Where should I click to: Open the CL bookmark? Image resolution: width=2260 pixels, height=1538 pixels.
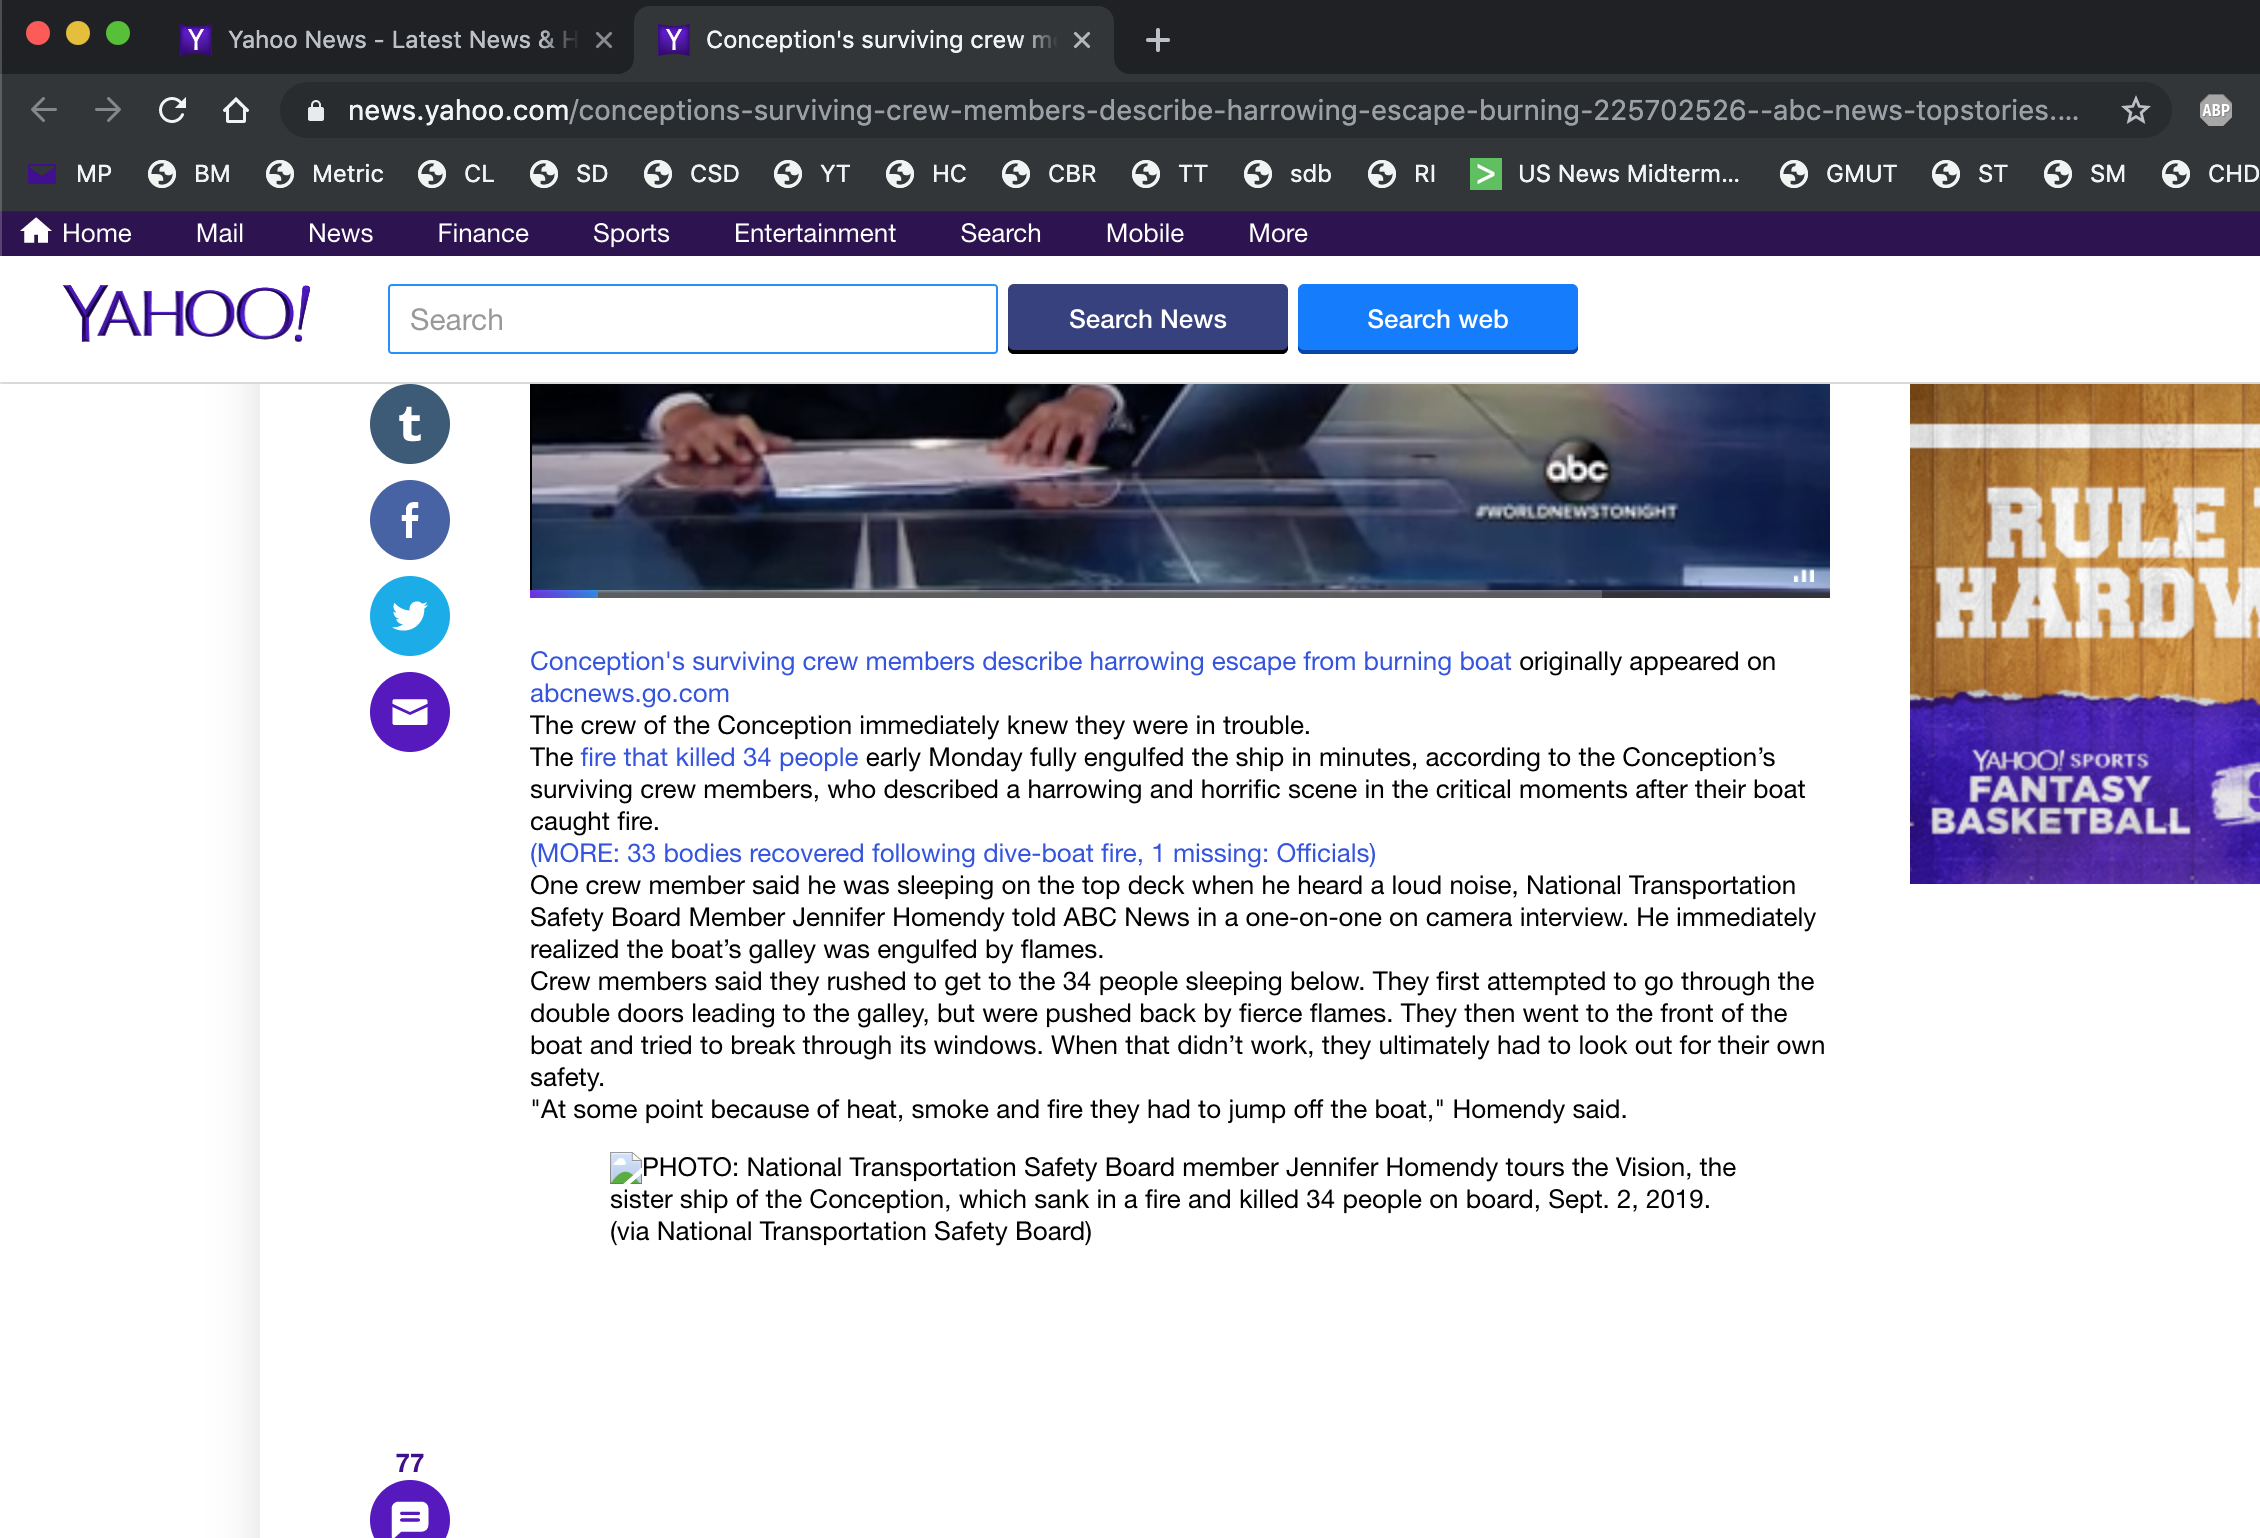tap(457, 174)
